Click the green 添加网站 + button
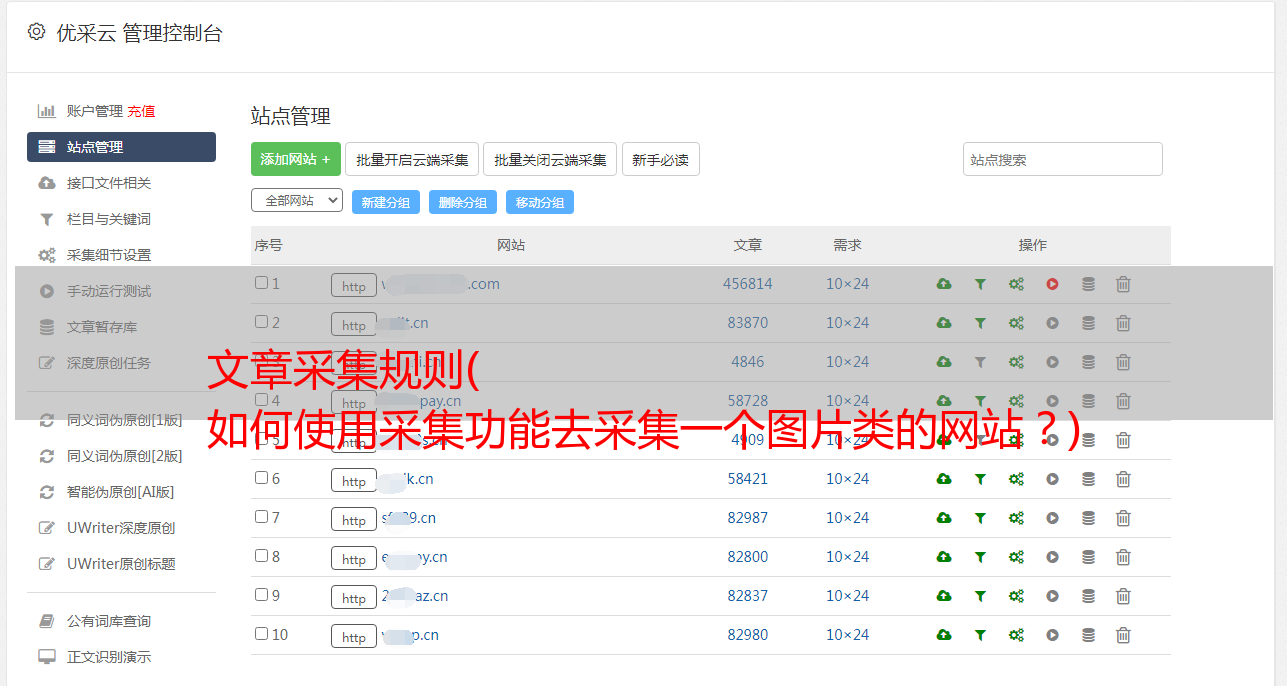 click(x=295, y=159)
